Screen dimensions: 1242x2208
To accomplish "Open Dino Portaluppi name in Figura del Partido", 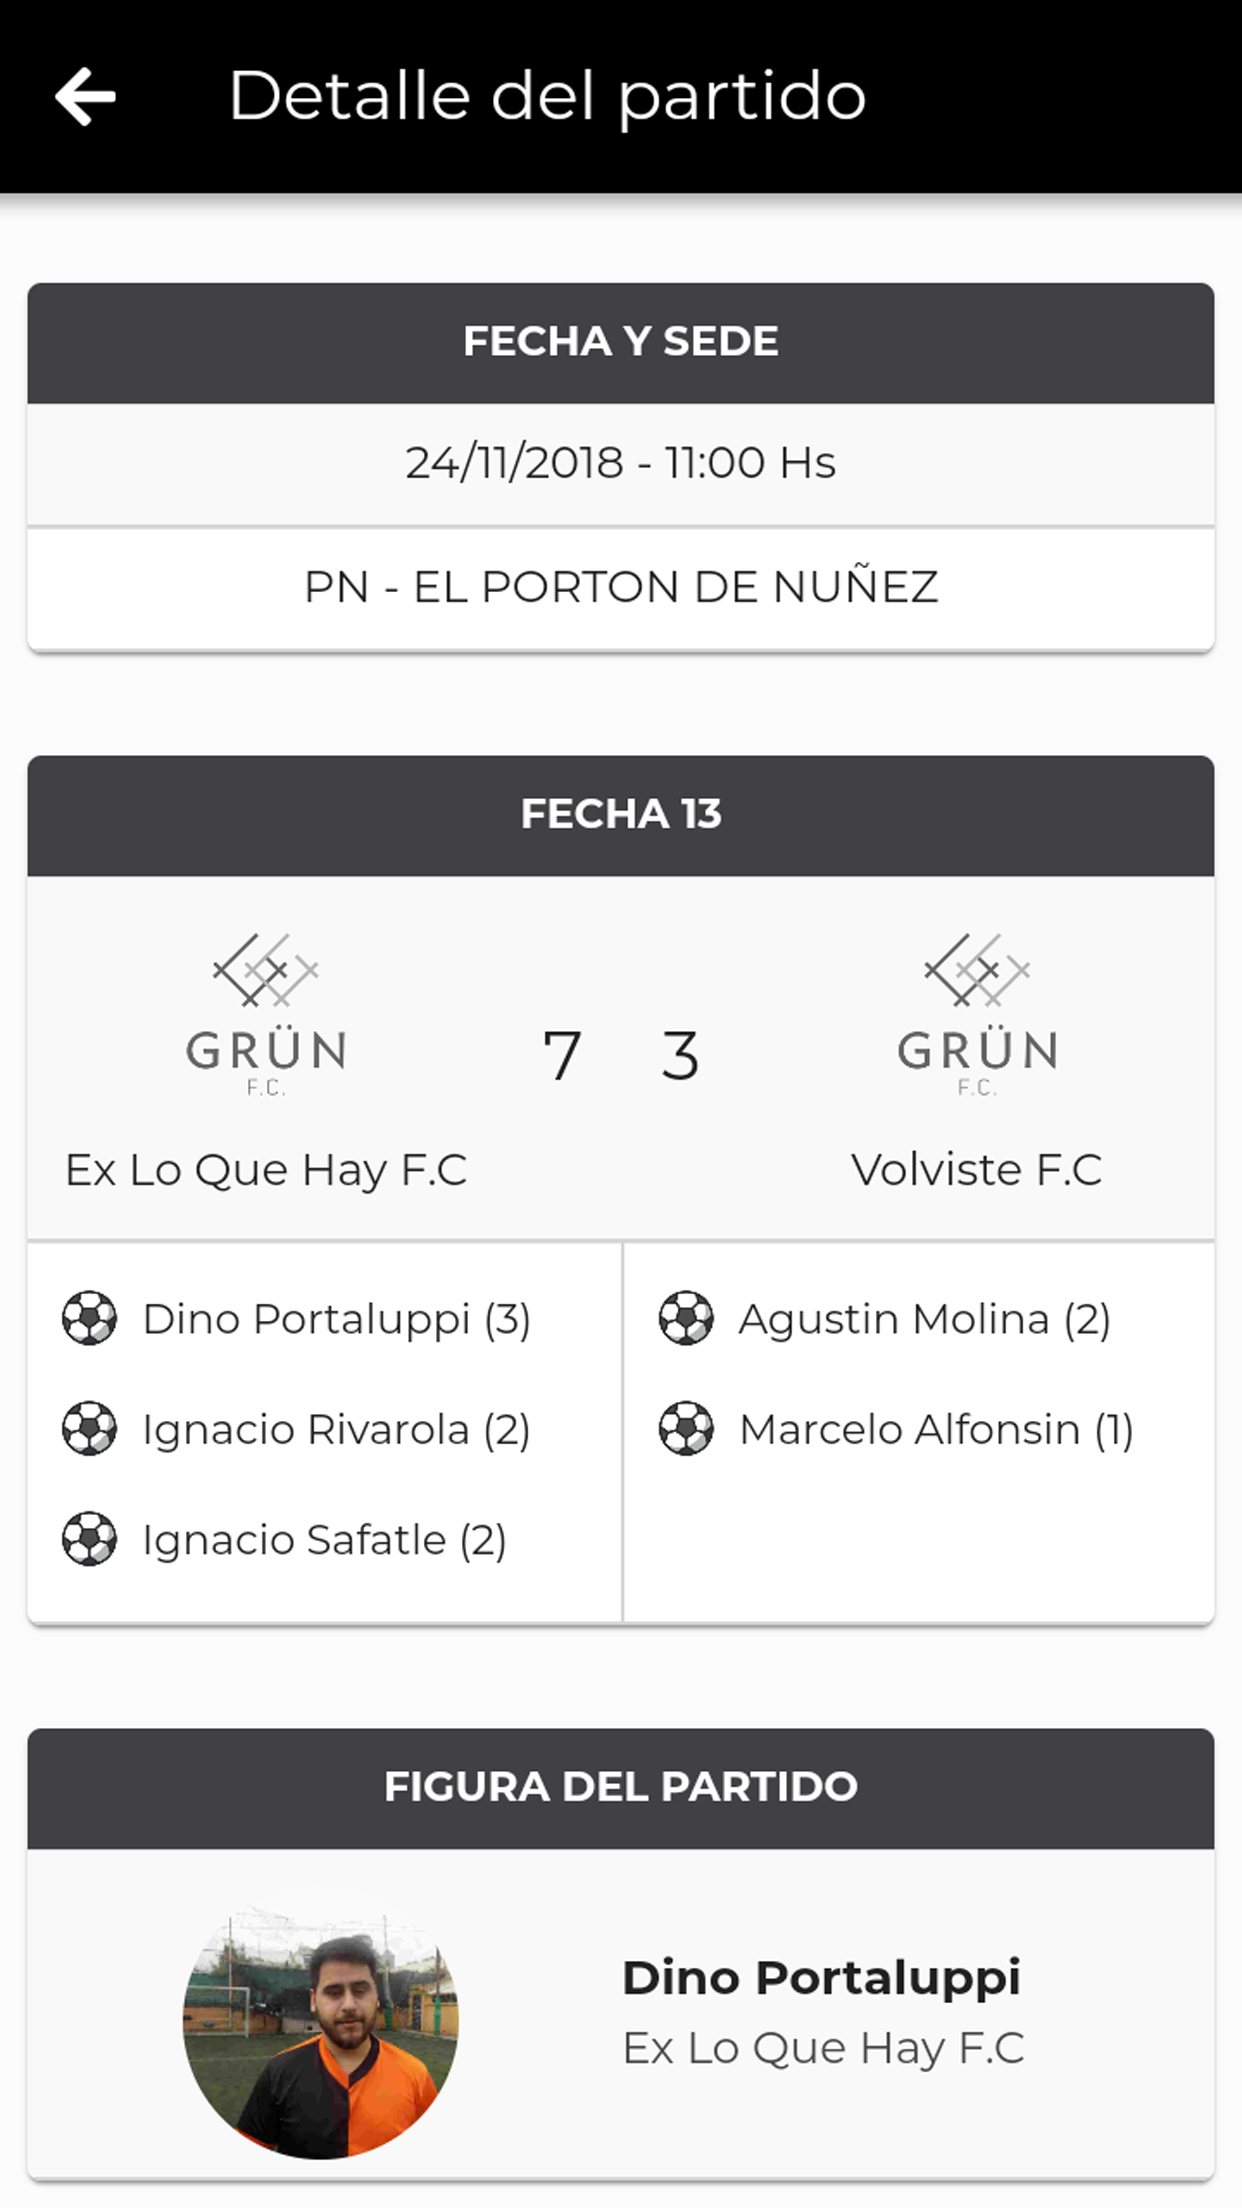I will (821, 1977).
